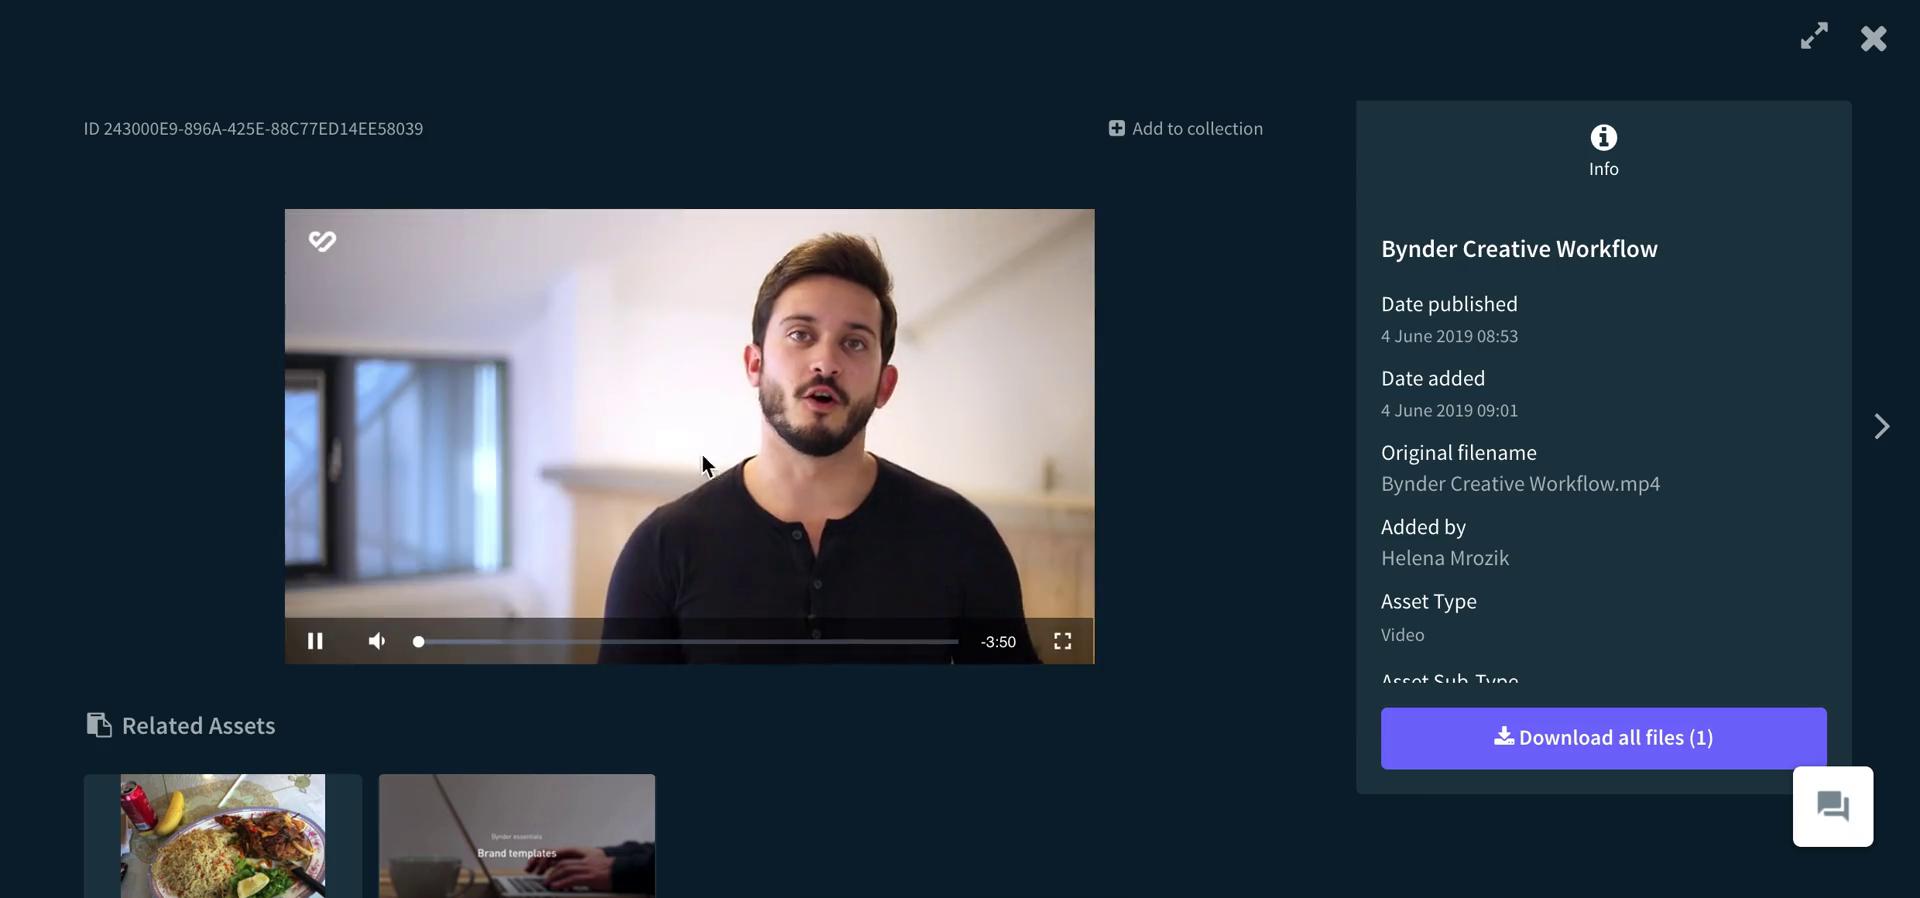Image resolution: width=1920 pixels, height=898 pixels.
Task: Go to next asset arrow
Action: point(1881,426)
